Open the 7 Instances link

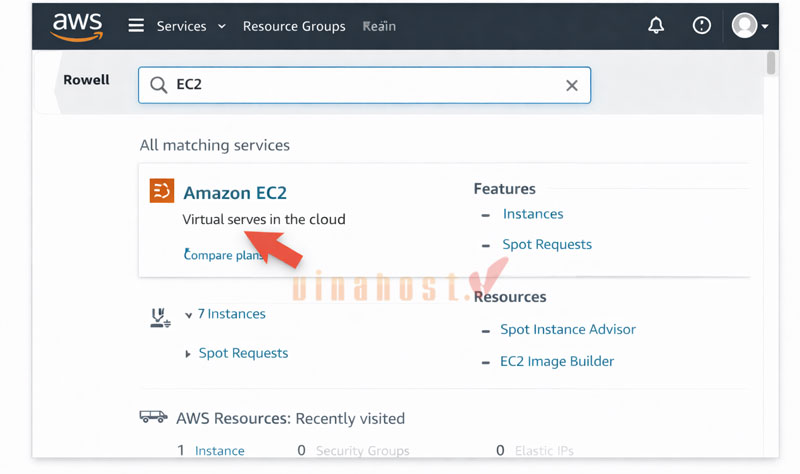pos(232,314)
